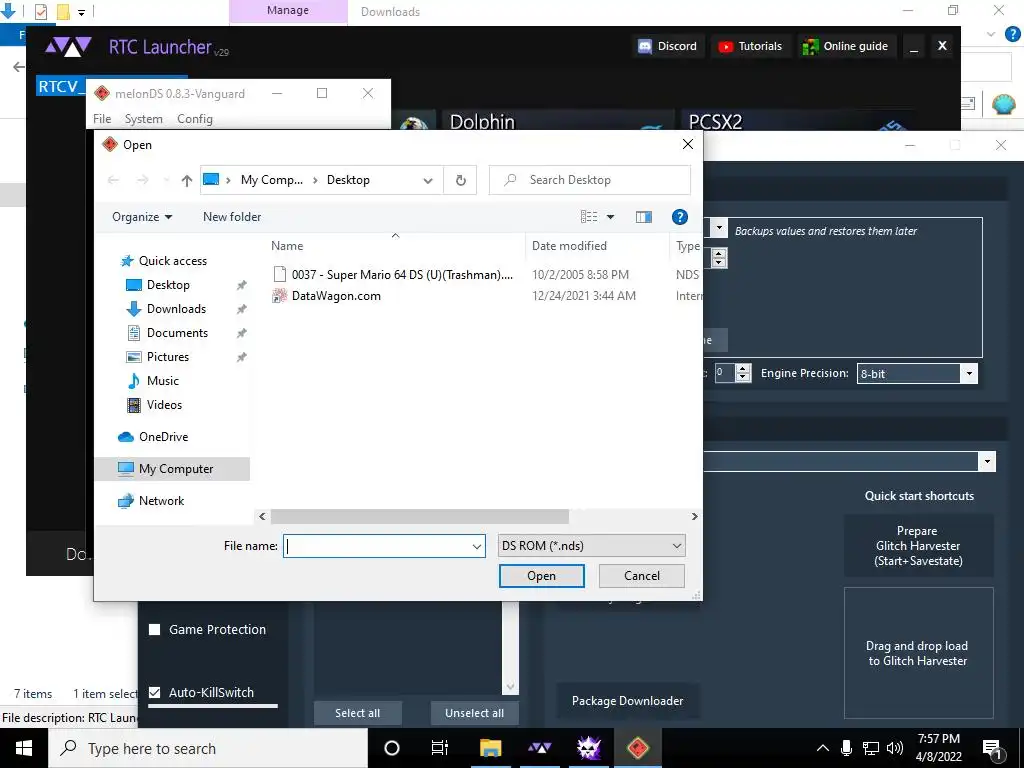
Task: Cancel the Open dialog
Action: click(641, 576)
